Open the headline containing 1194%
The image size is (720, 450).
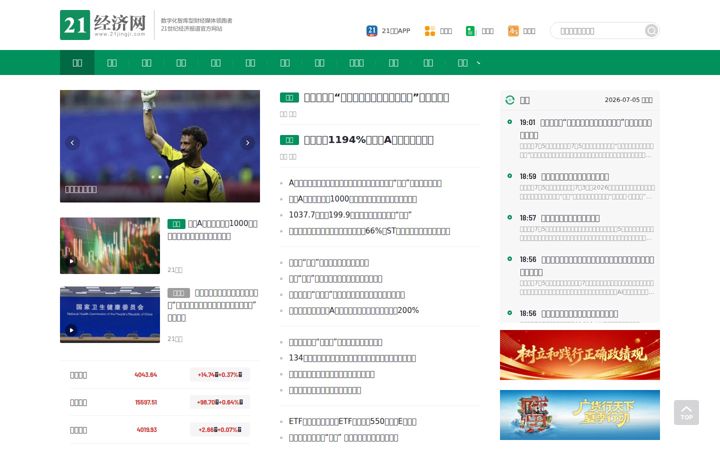pos(368,140)
